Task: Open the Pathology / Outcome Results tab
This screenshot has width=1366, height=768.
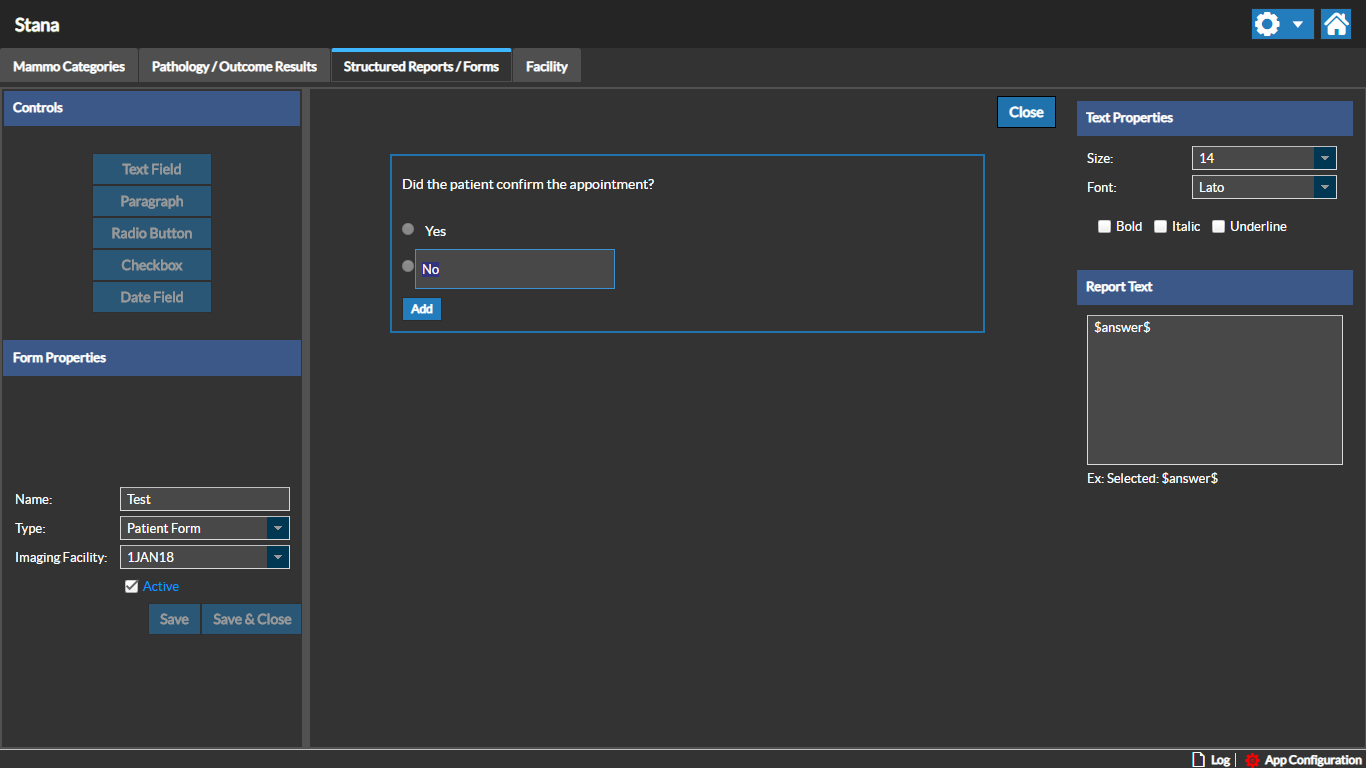Action: (234, 67)
